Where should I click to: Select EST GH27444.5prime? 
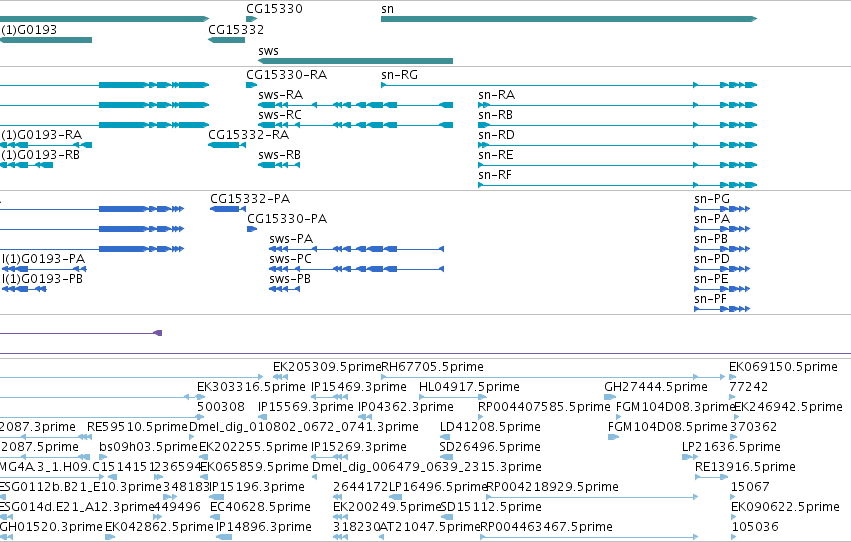tap(656, 387)
